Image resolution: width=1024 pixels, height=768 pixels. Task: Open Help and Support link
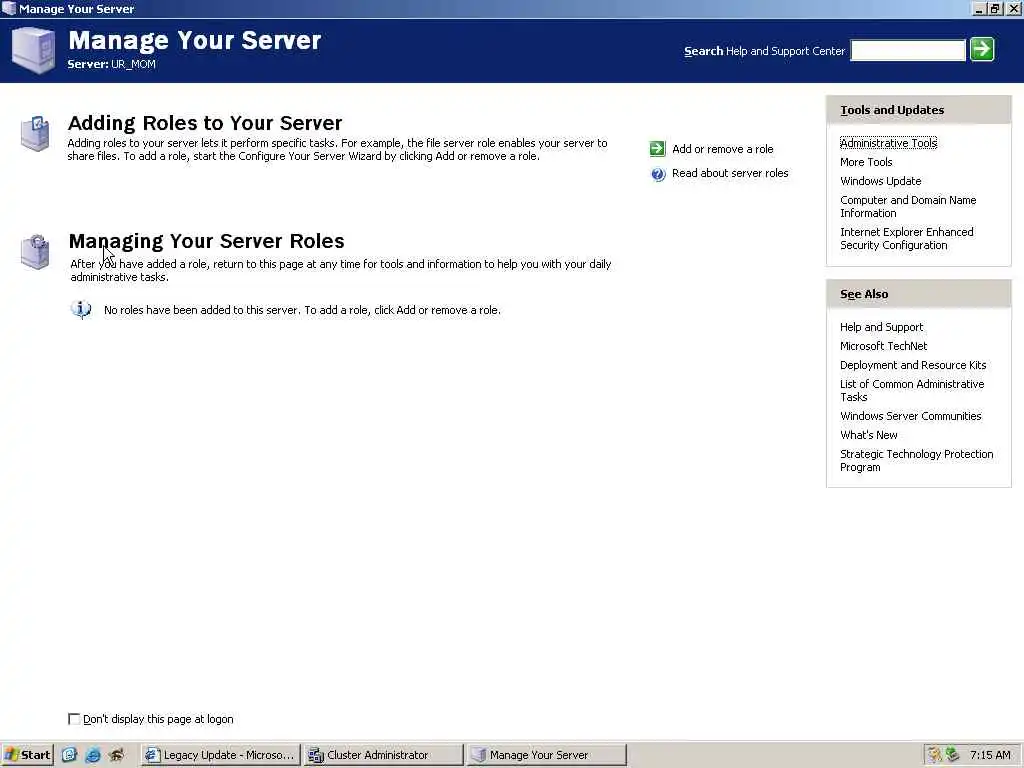882,327
